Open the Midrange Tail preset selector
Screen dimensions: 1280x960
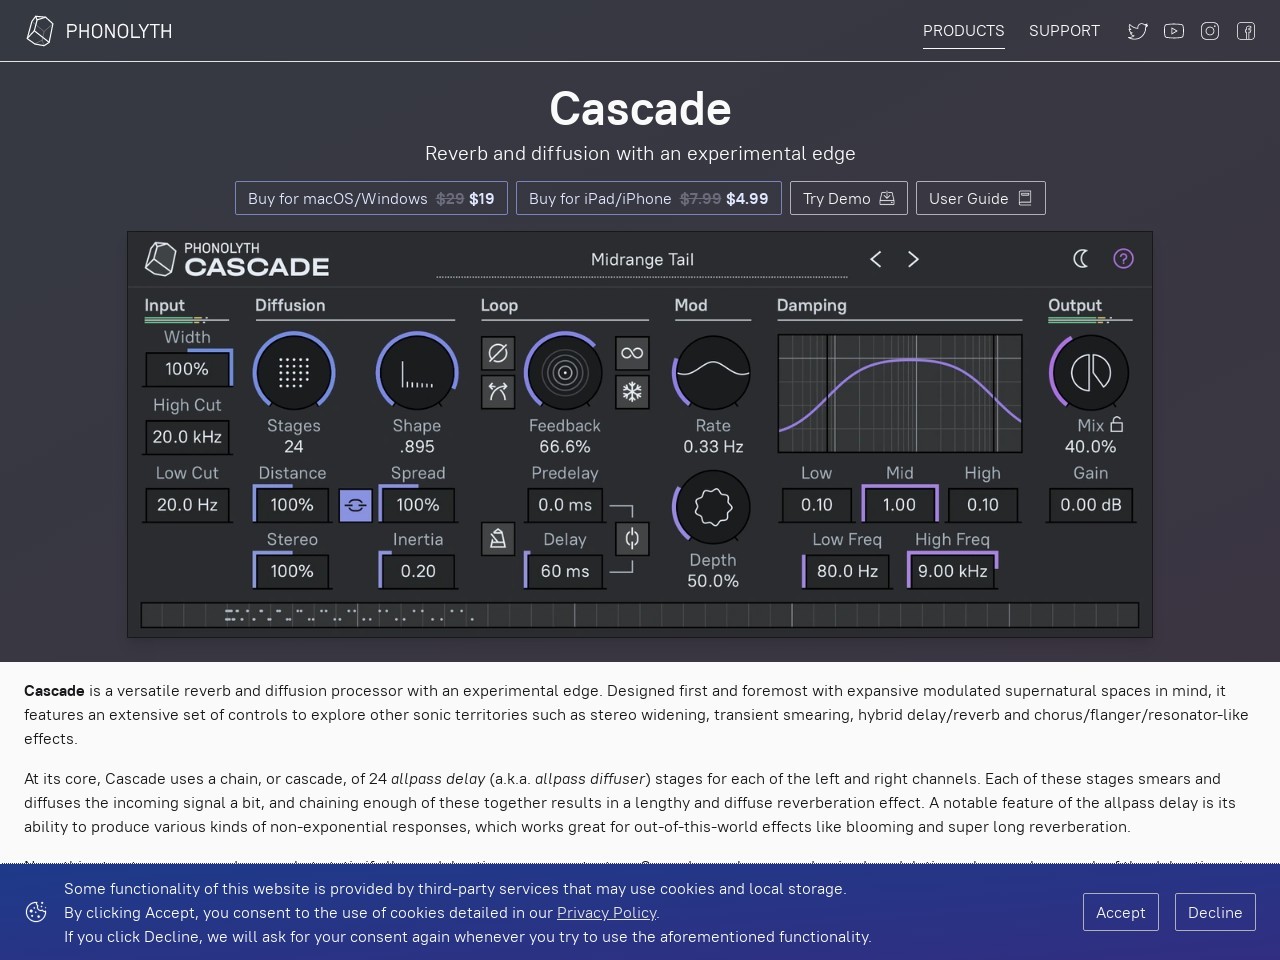pos(642,259)
